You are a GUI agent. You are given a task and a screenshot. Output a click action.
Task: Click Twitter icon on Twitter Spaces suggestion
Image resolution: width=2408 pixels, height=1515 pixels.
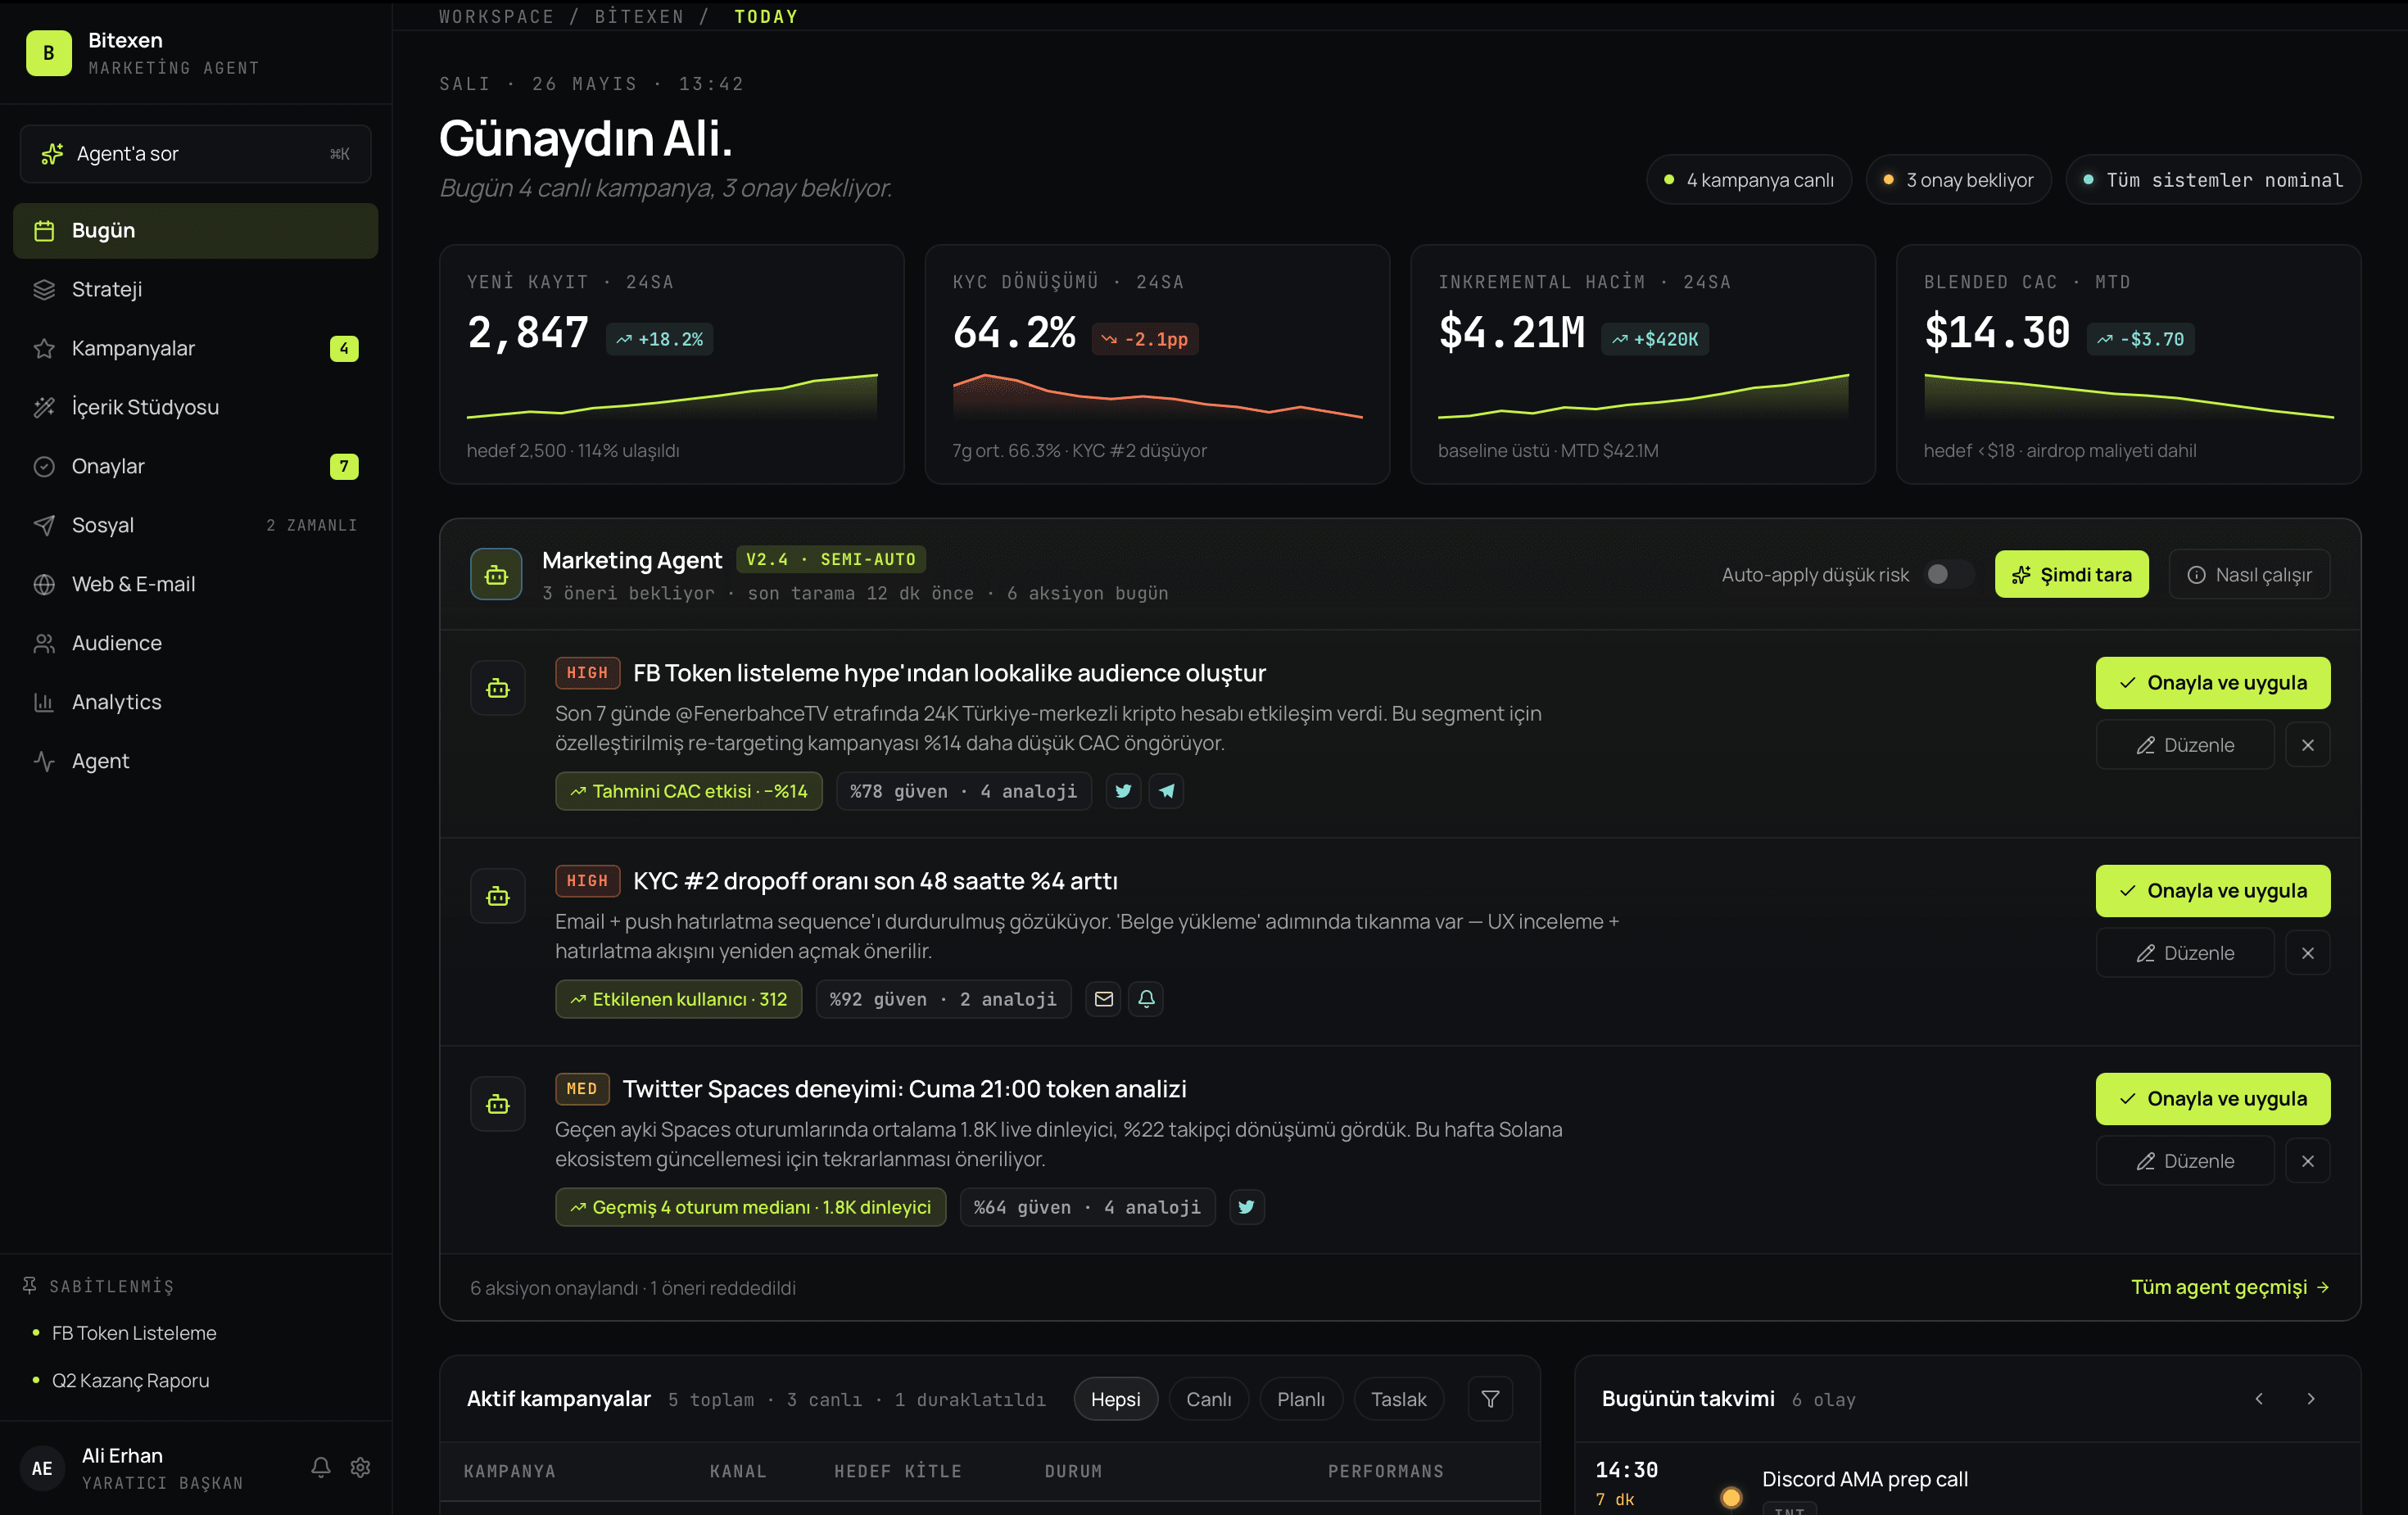pyautogui.click(x=1246, y=1207)
